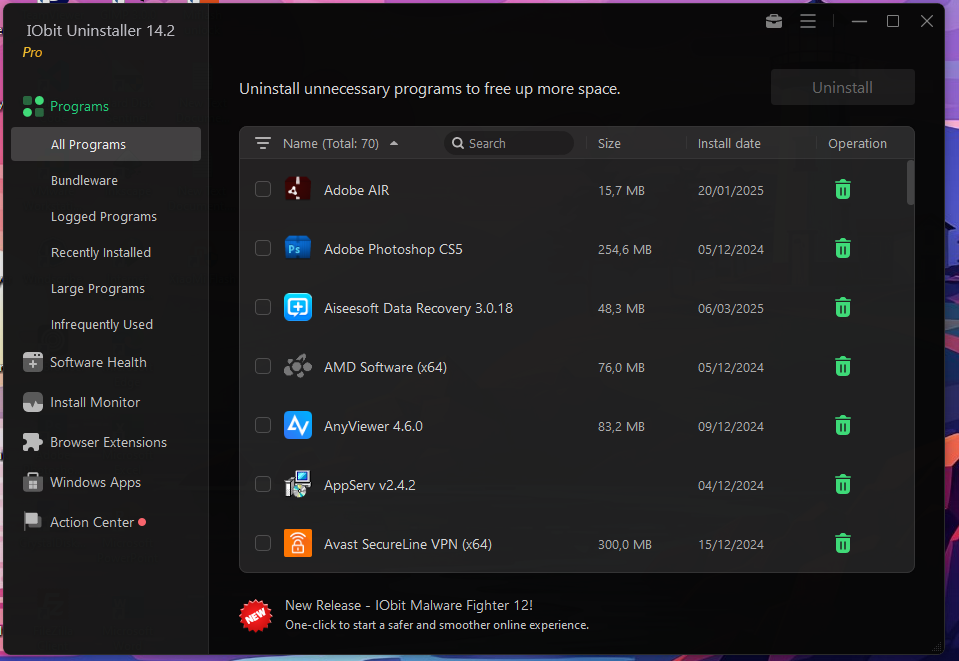This screenshot has width=959, height=661.
Task: Uninstall Adobe Photoshop CS5 via trash icon
Action: [843, 249]
